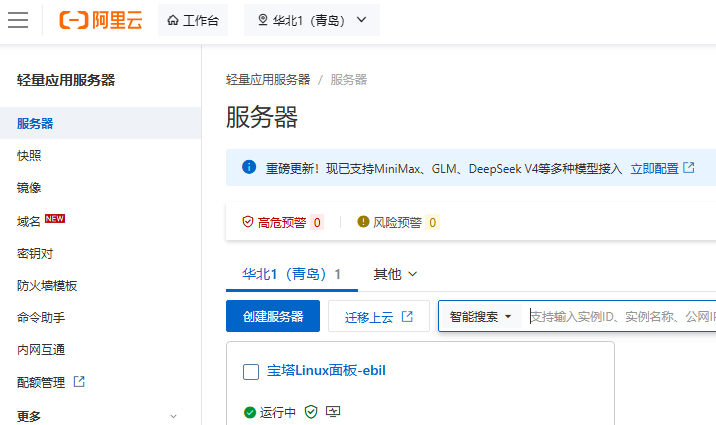Click the 服务器 page heading
The height and width of the screenshot is (425, 716).
(x=262, y=117)
